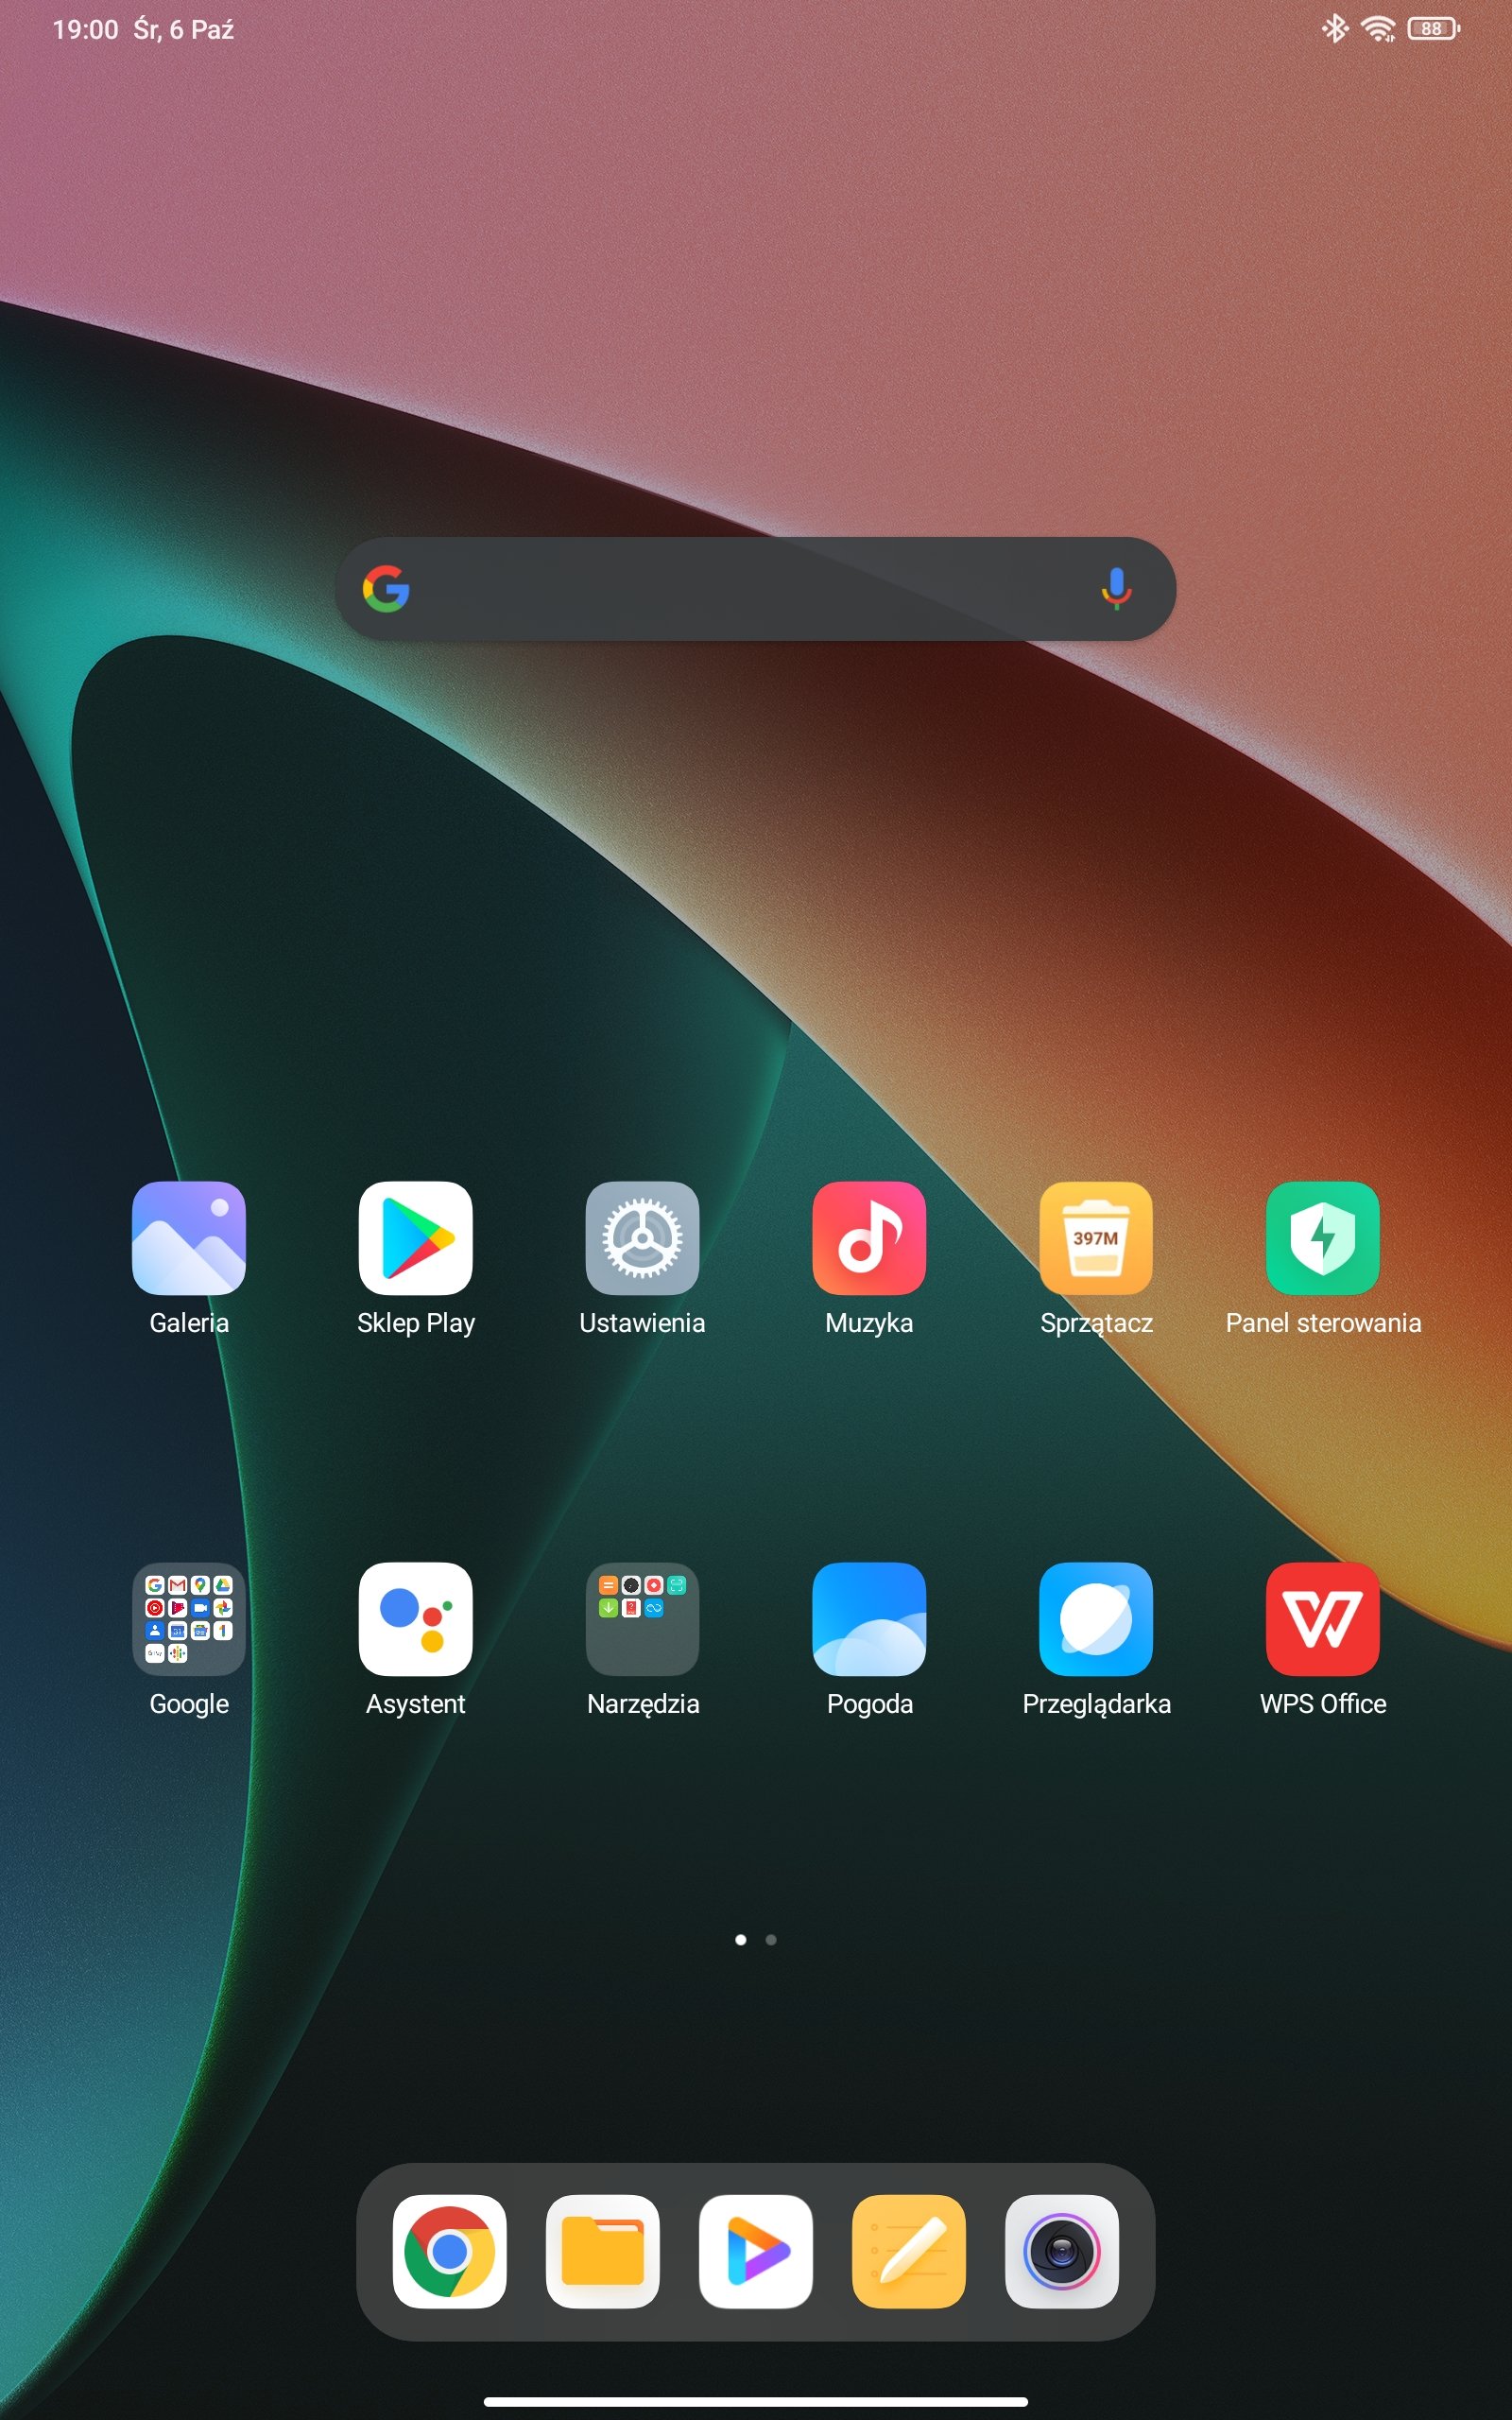The image size is (1512, 2420).
Task: Launch Chrome from the dock
Action: click(x=450, y=2251)
